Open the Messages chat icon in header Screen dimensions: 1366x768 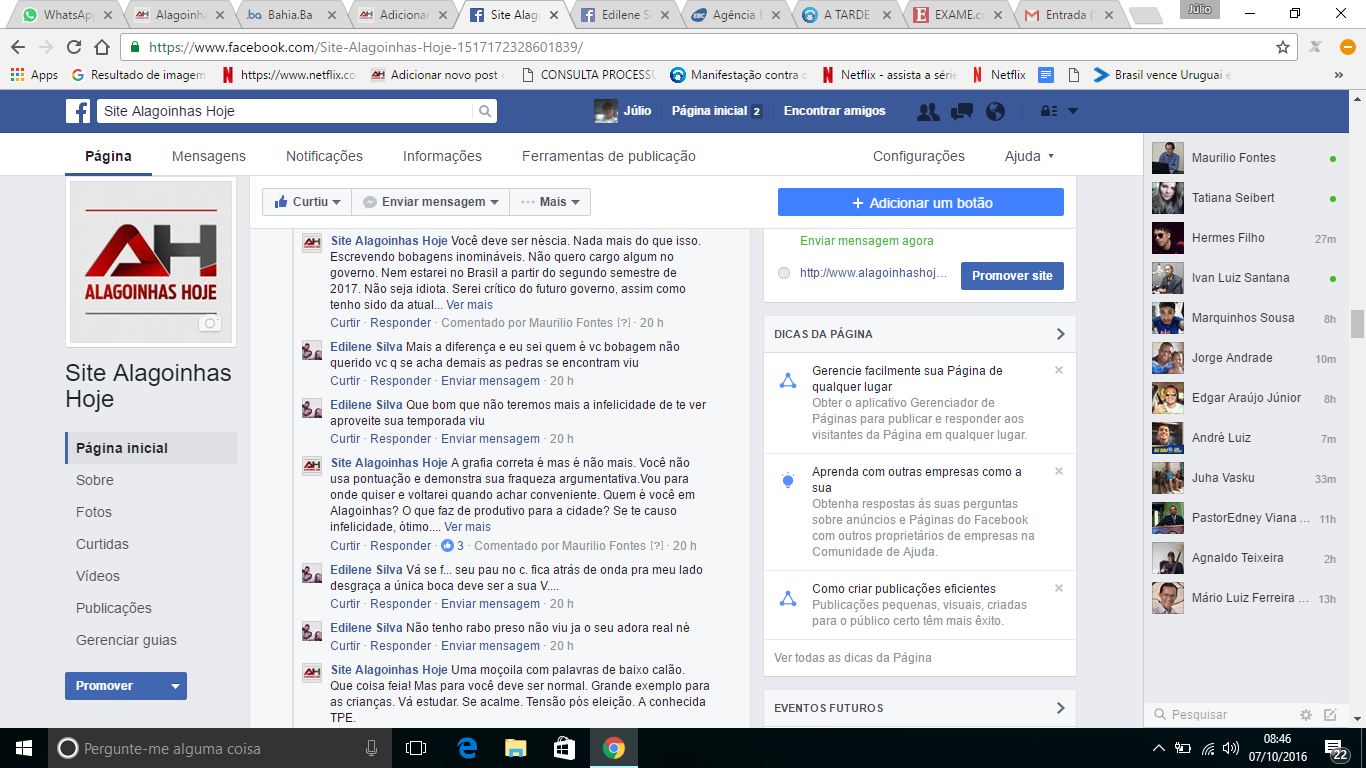[x=962, y=111]
